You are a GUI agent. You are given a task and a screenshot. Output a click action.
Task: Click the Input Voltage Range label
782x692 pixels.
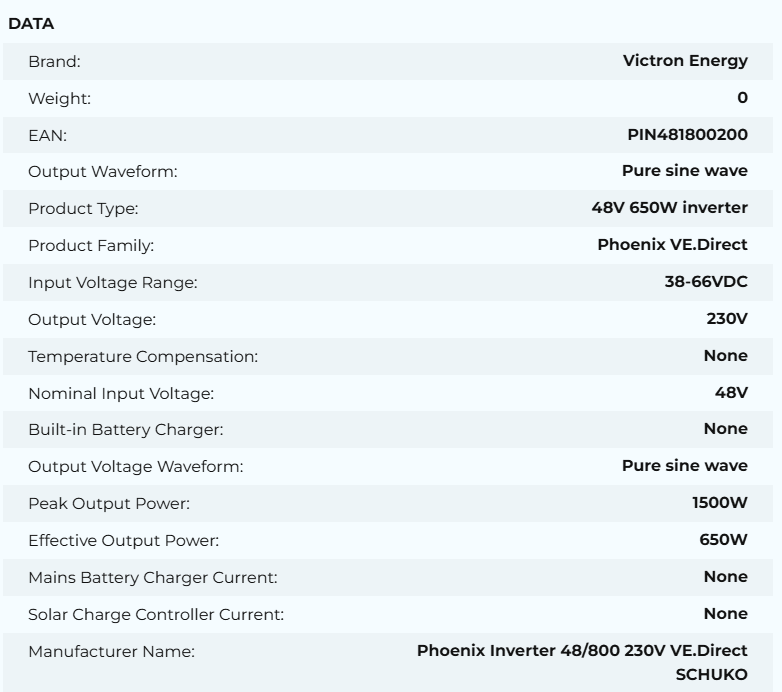113,283
